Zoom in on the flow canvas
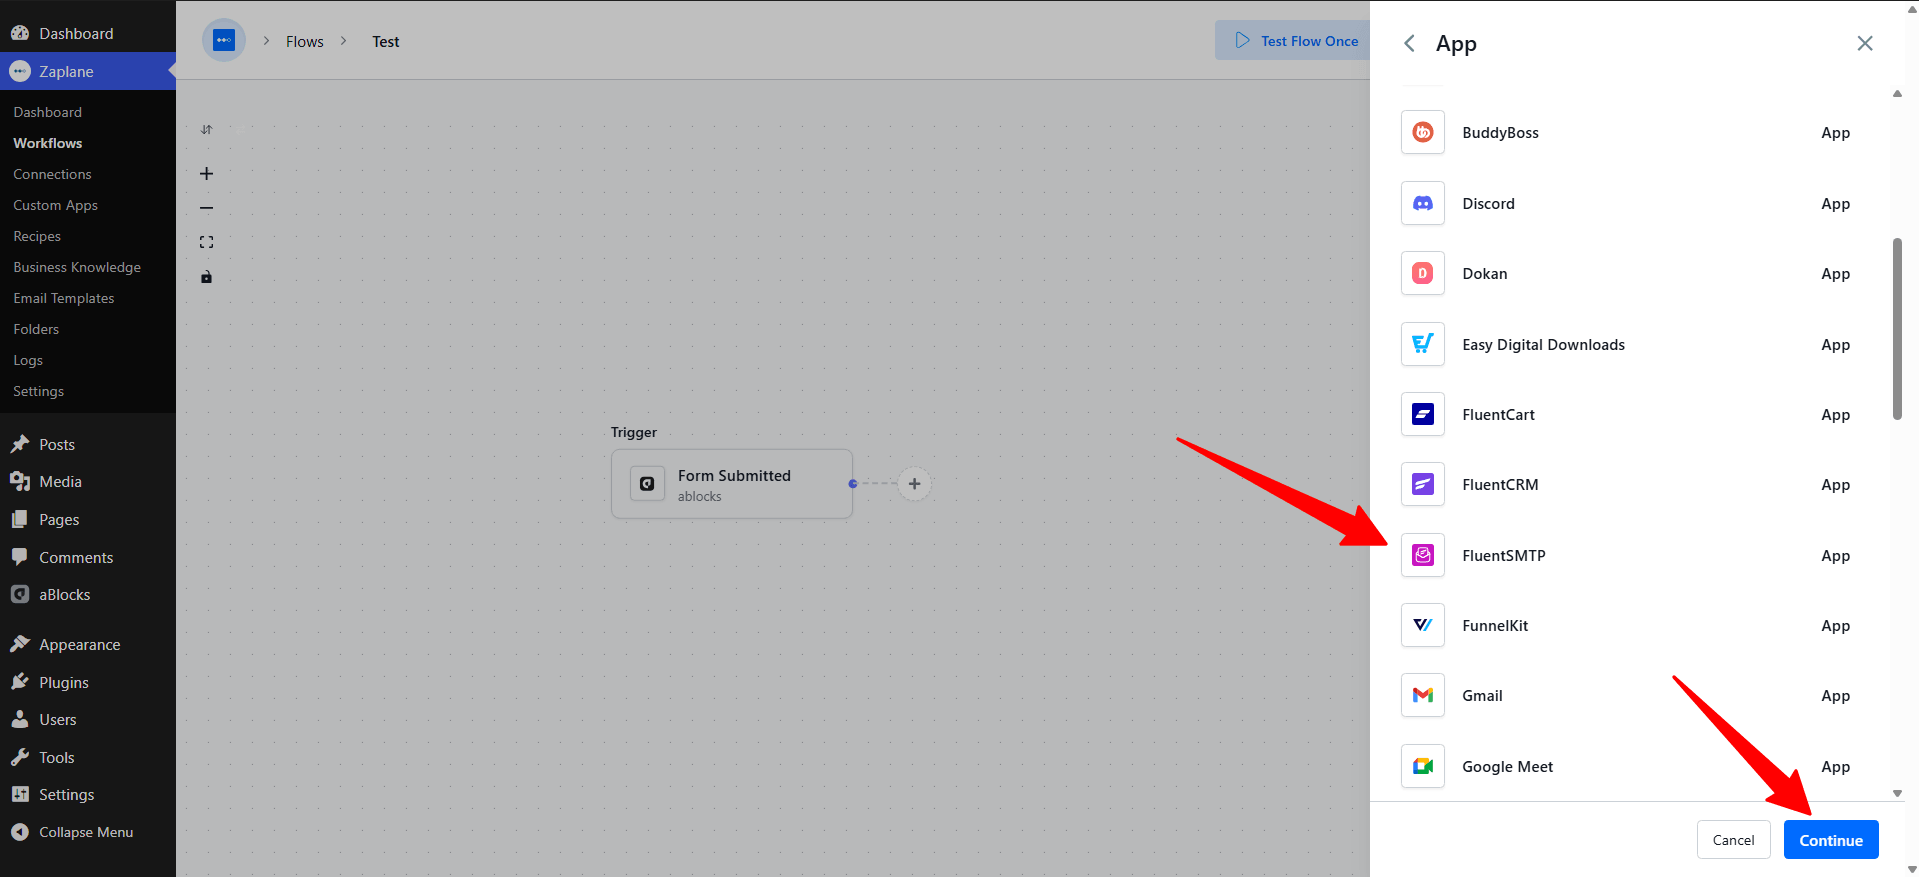 coord(206,174)
